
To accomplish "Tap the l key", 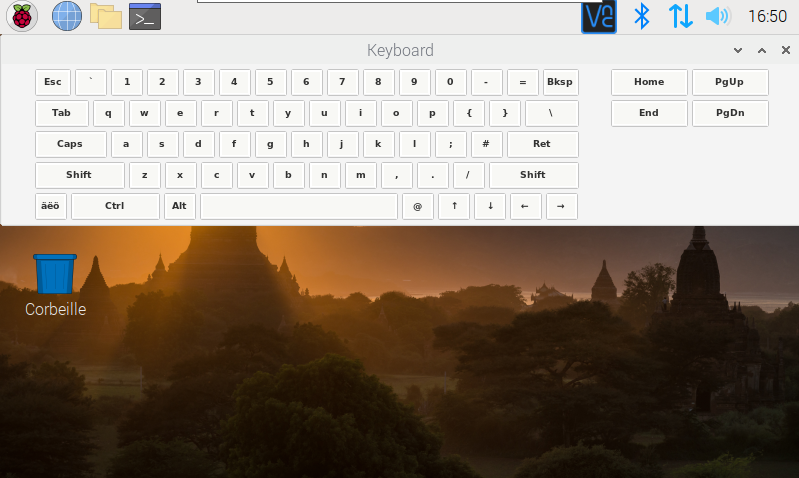I will (415, 144).
